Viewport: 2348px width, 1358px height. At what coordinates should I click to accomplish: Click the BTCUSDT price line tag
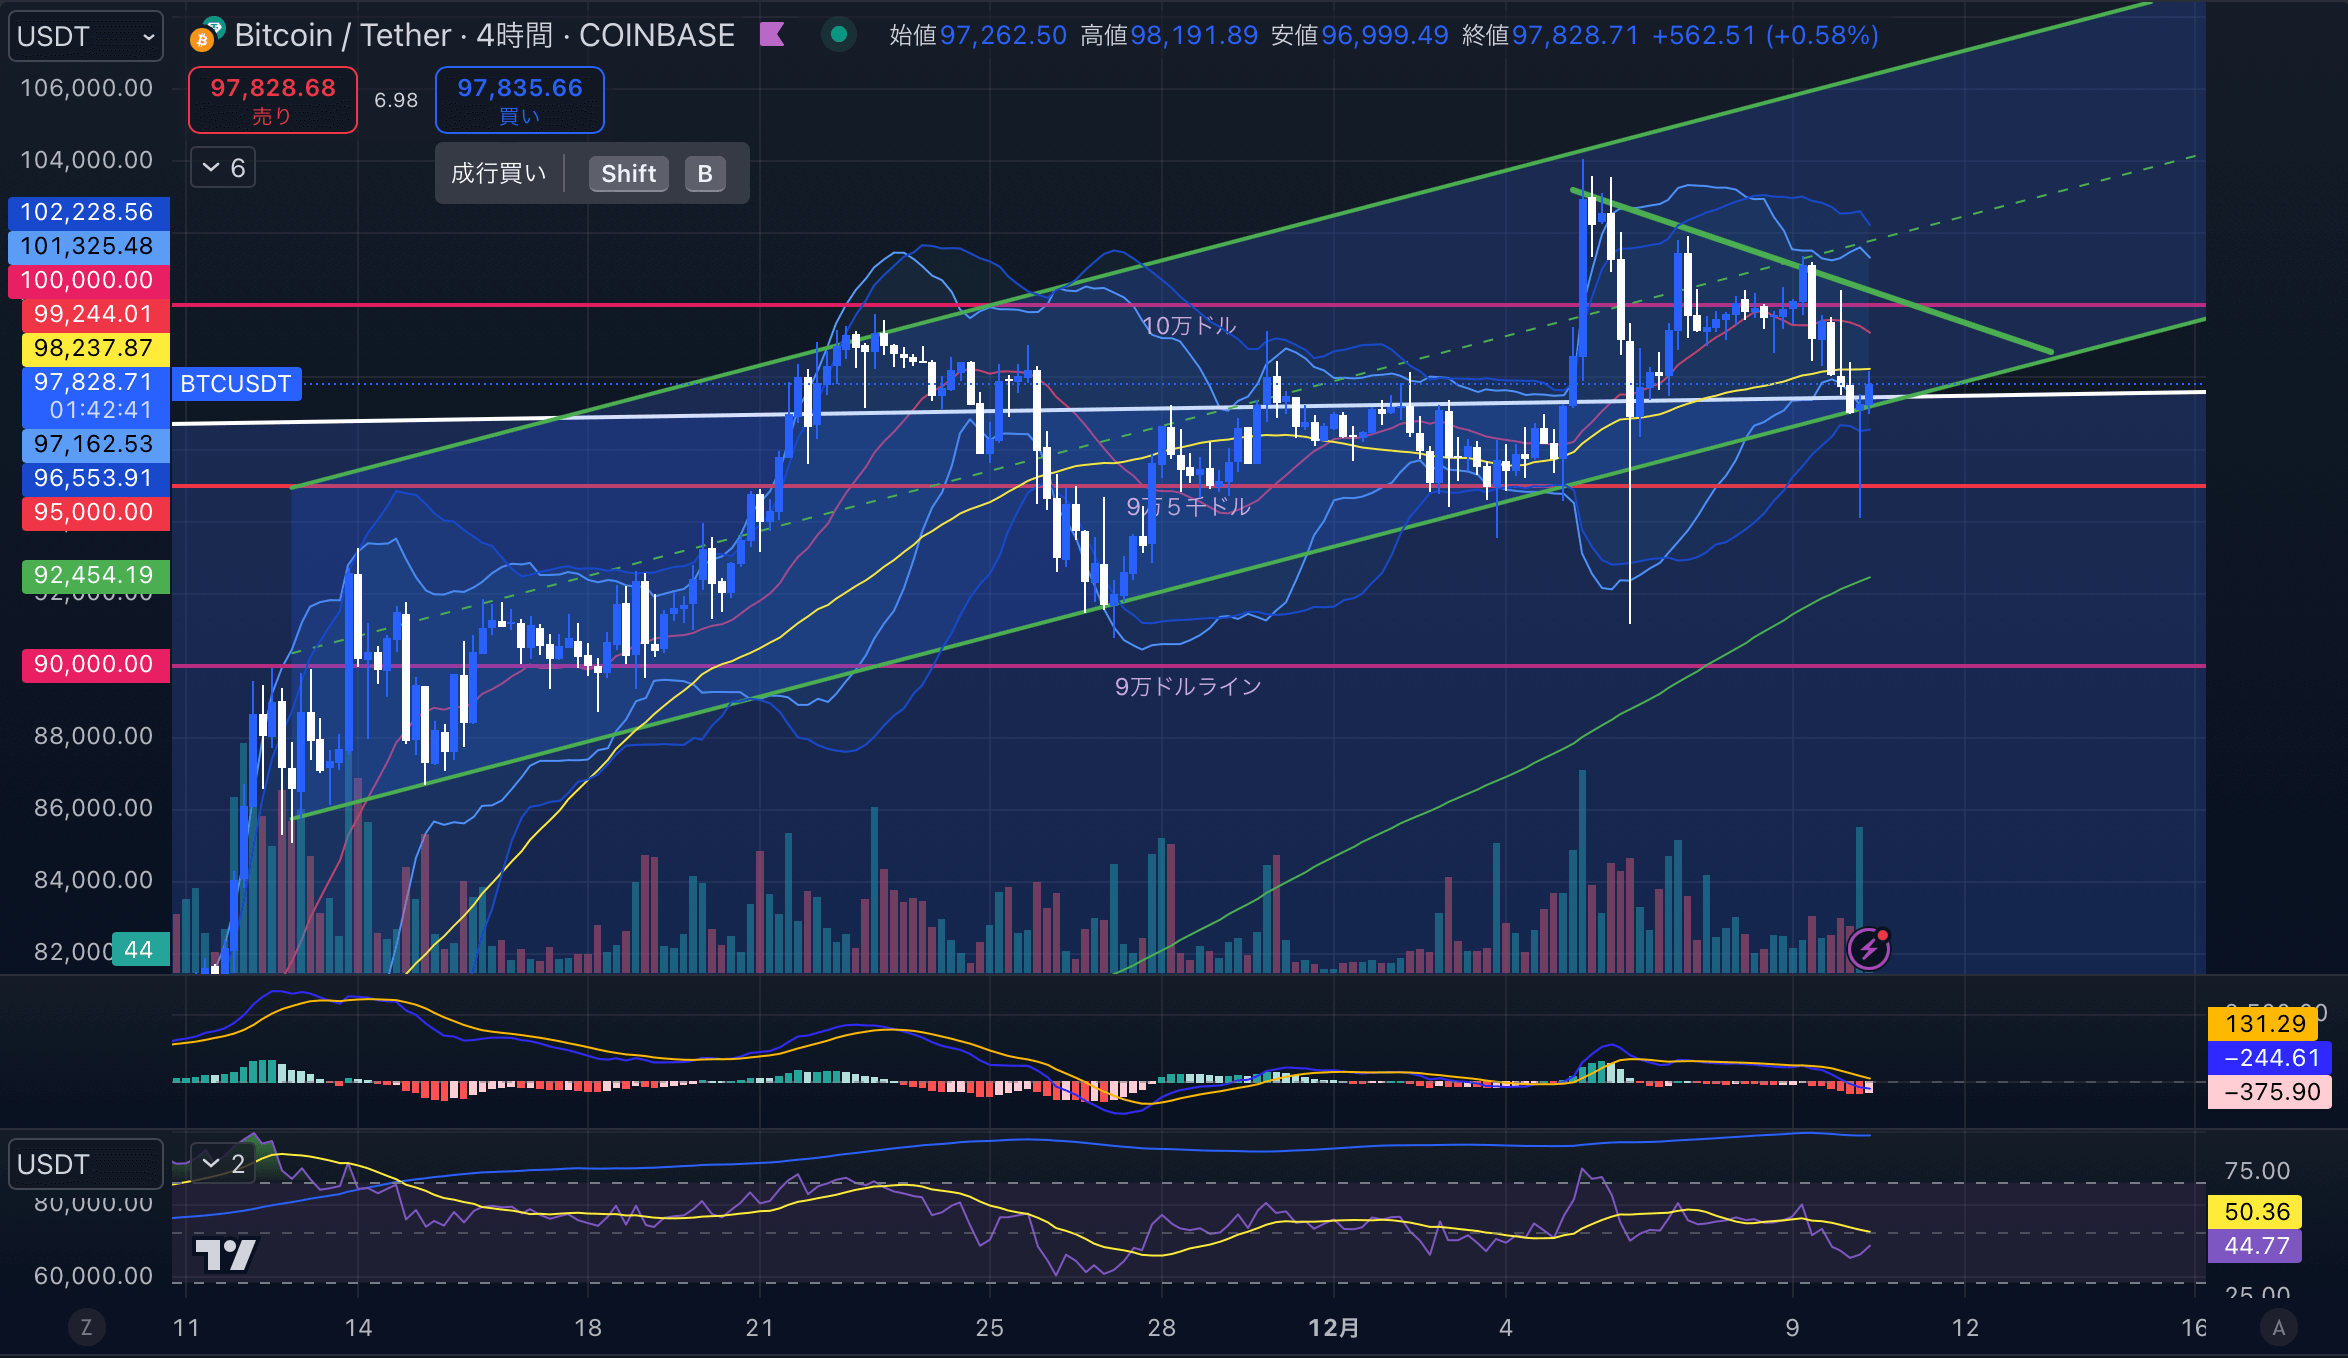pos(236,384)
